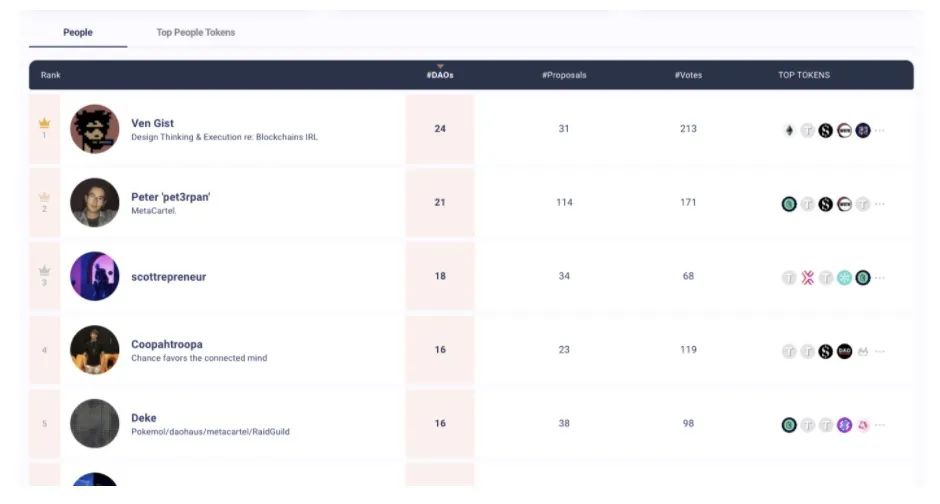Sort by the #DAOs column header
This screenshot has height=504, width=940.
440,75
